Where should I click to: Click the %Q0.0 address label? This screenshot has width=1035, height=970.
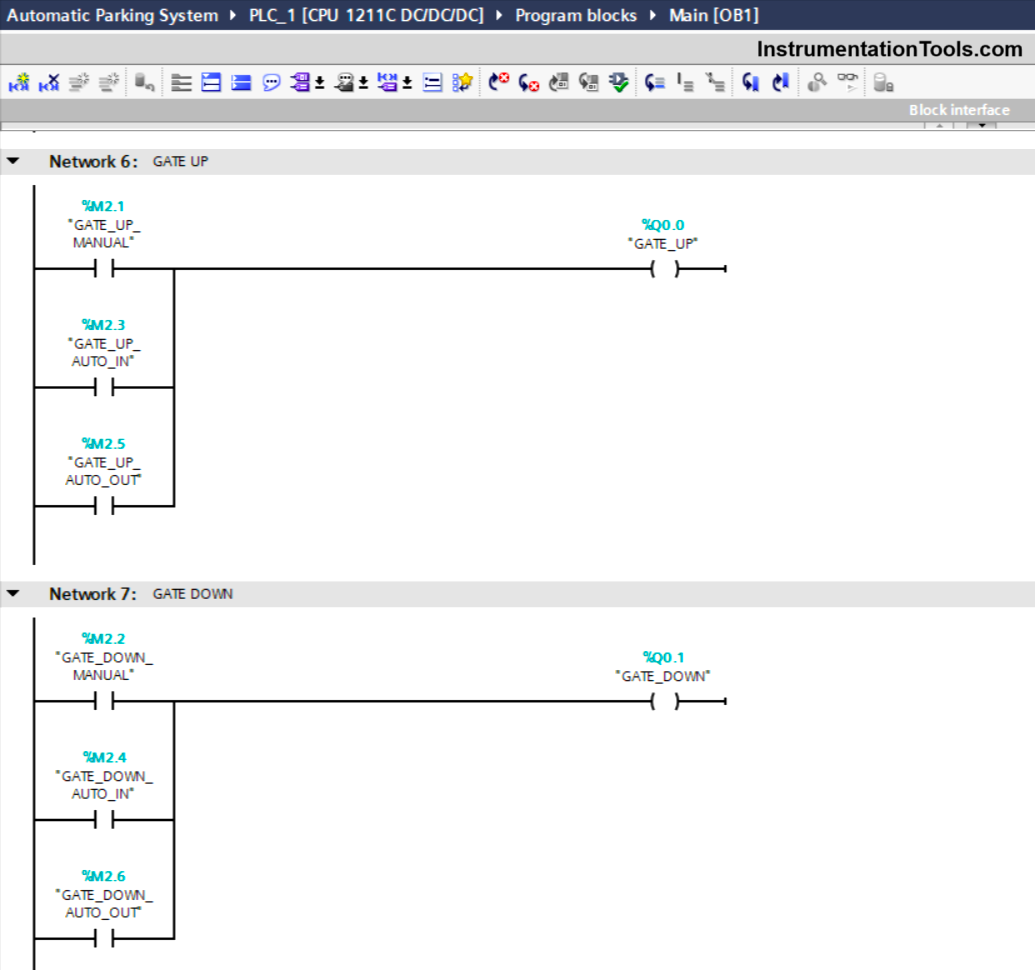tap(663, 225)
